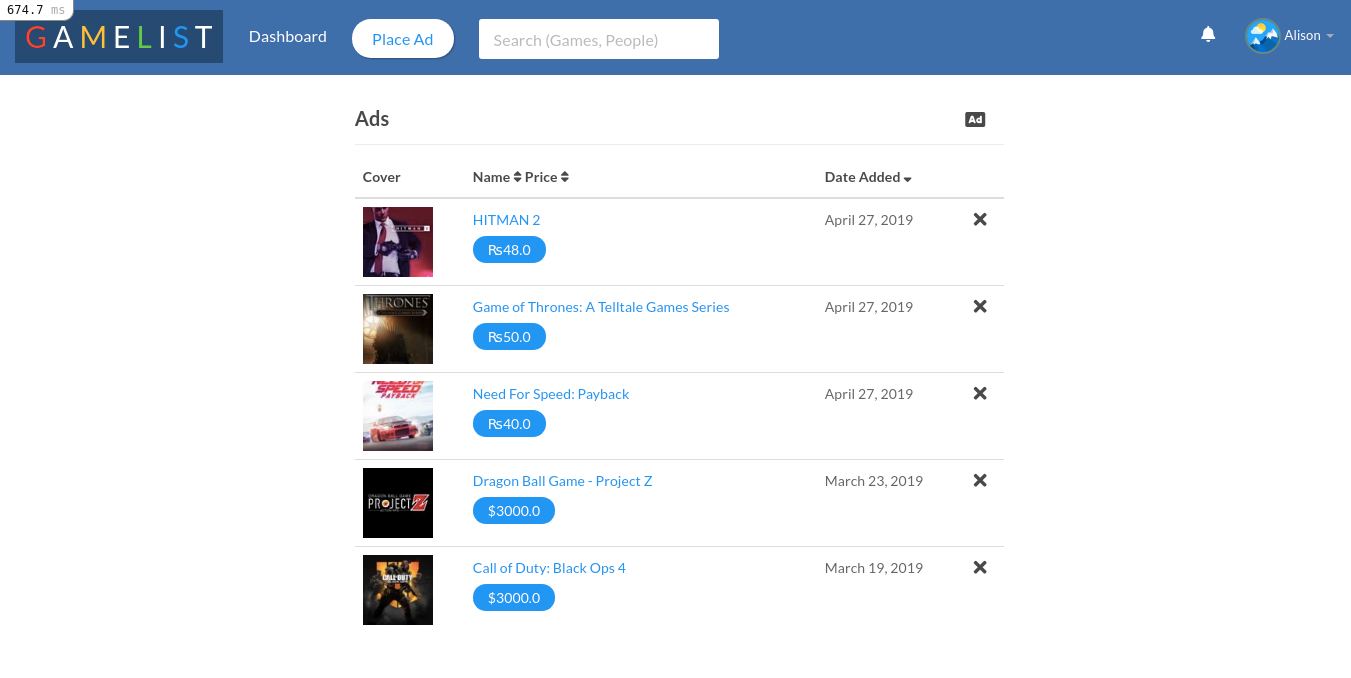Click the Need For Speed cover thumbnail

click(398, 416)
